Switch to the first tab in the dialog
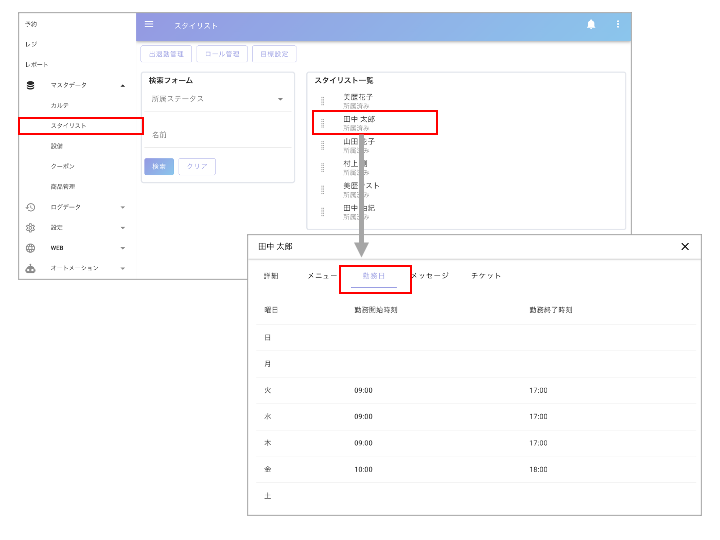This screenshot has width=720, height=540. (x=271, y=276)
